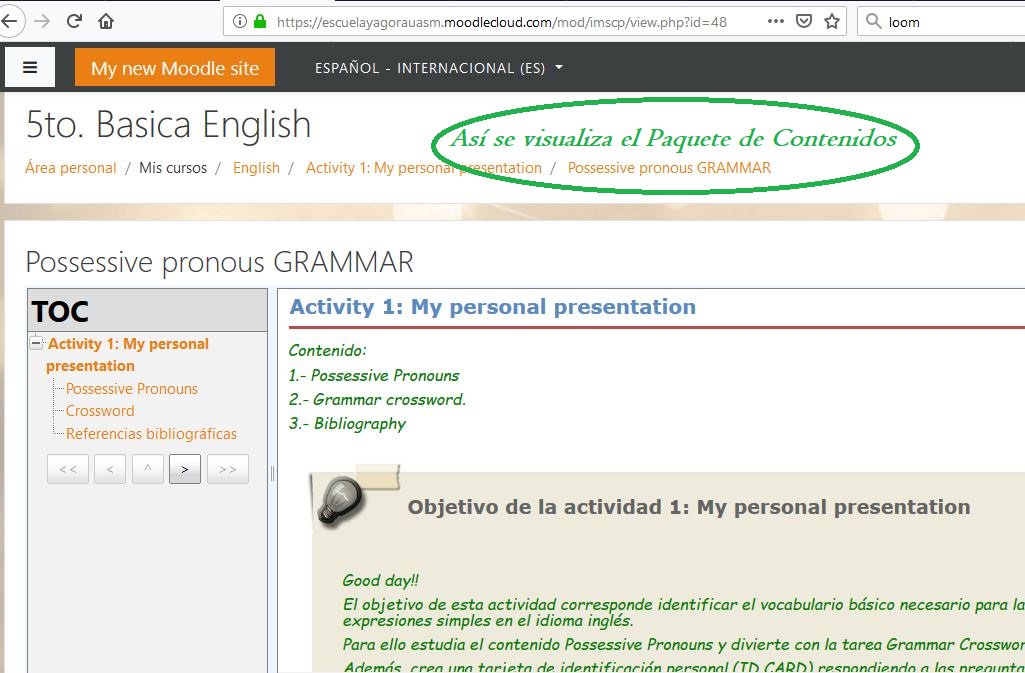The height and width of the screenshot is (673, 1025).
Task: Bookmark this page with the star icon
Action: 832,22
